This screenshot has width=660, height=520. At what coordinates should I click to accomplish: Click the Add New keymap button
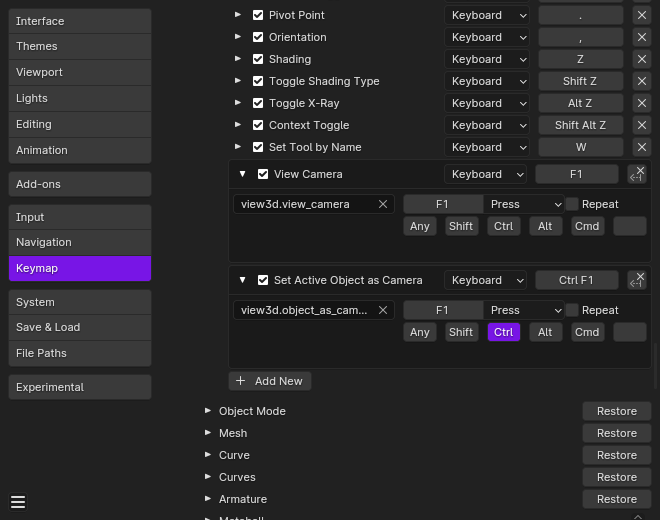pyautogui.click(x=270, y=381)
